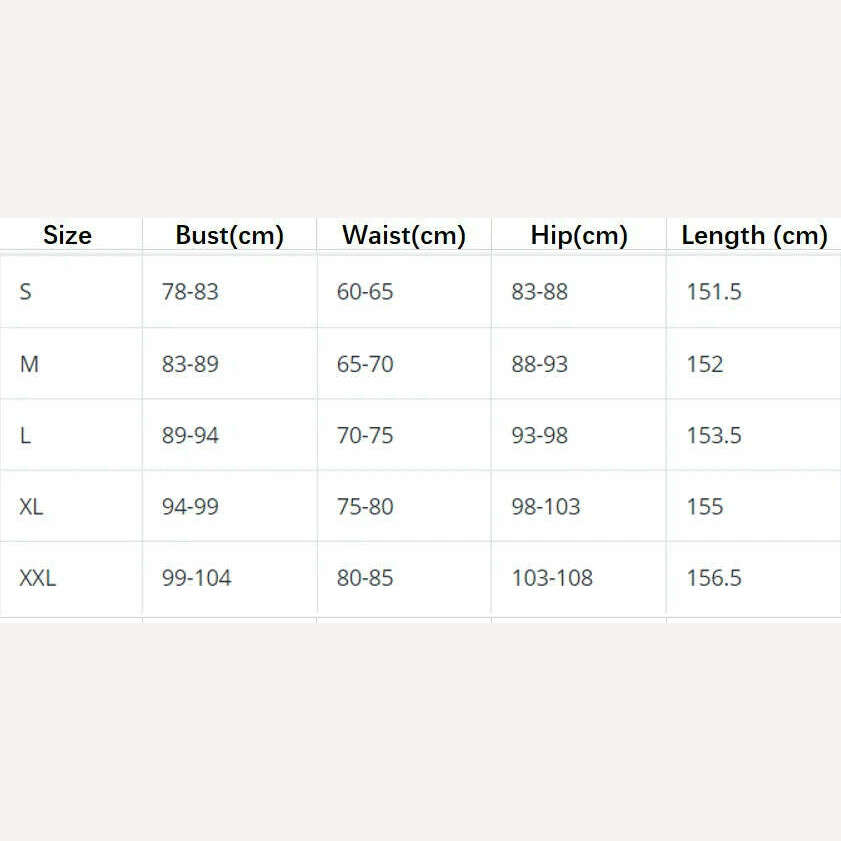
Task: Click bust value 99-104
Action: 196,577
